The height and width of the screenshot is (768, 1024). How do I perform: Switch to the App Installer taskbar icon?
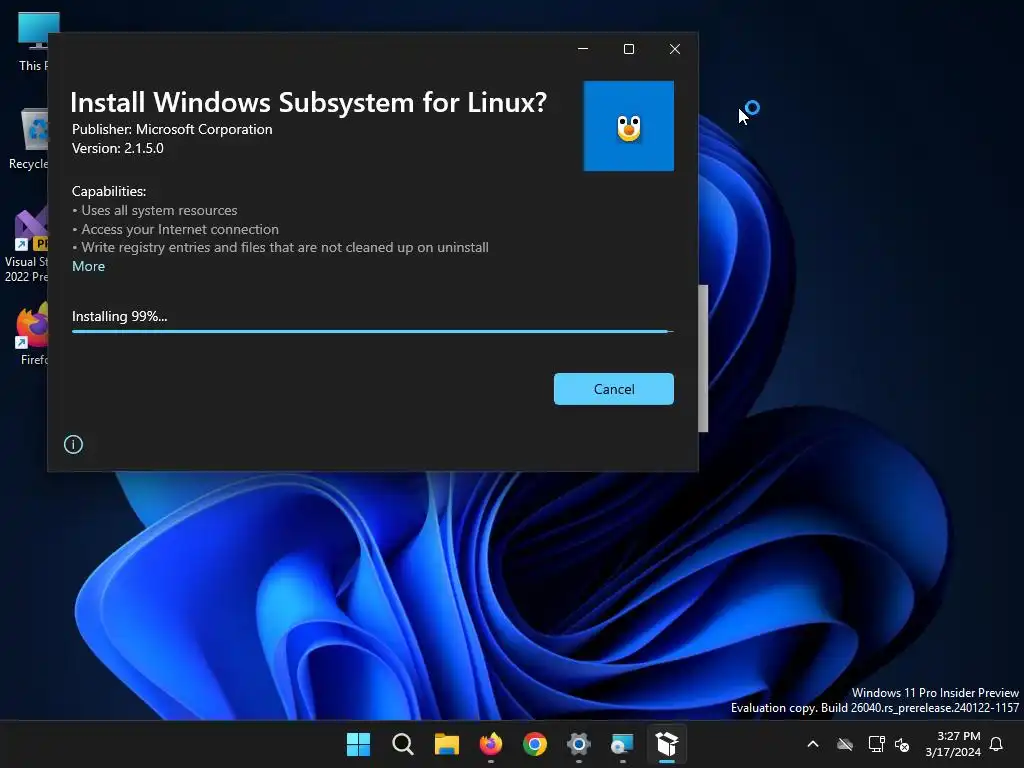point(667,744)
